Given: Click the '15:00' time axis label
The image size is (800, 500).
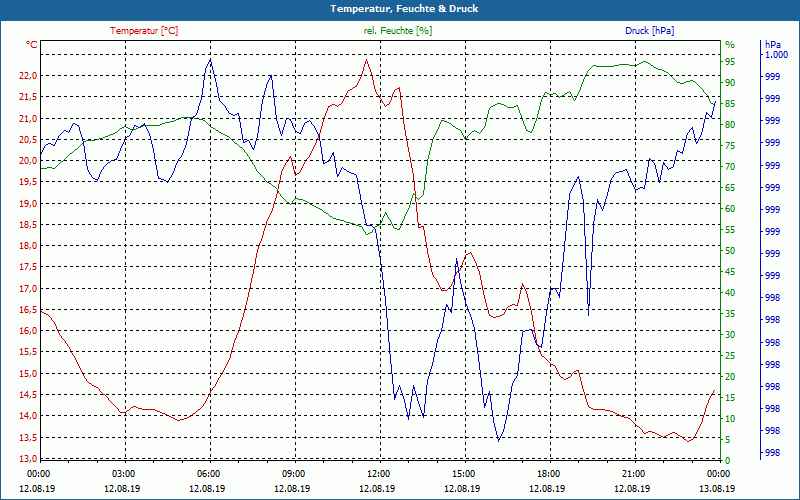Looking at the screenshot, I should (463, 473).
